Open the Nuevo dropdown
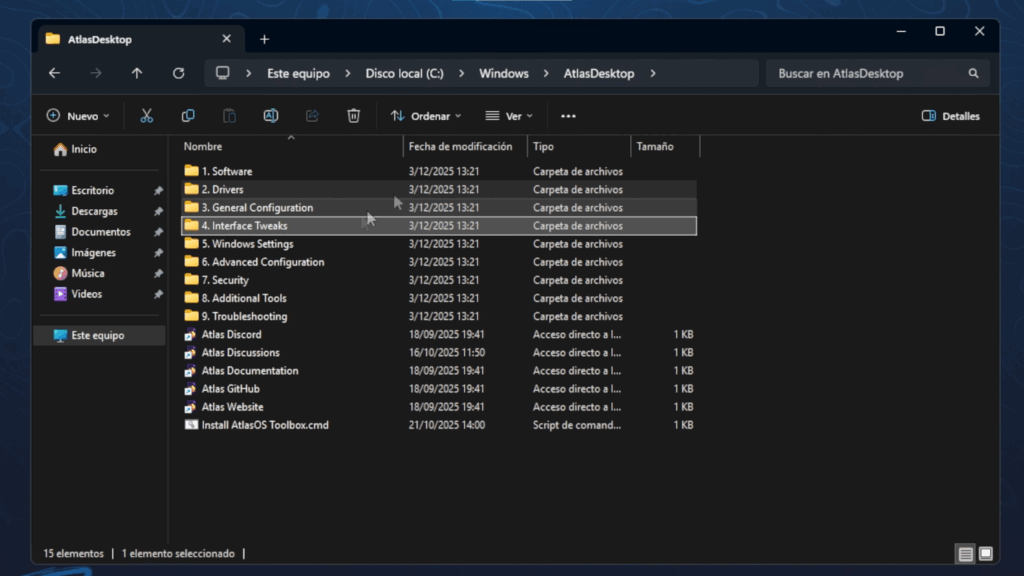1024x576 pixels. pos(78,116)
